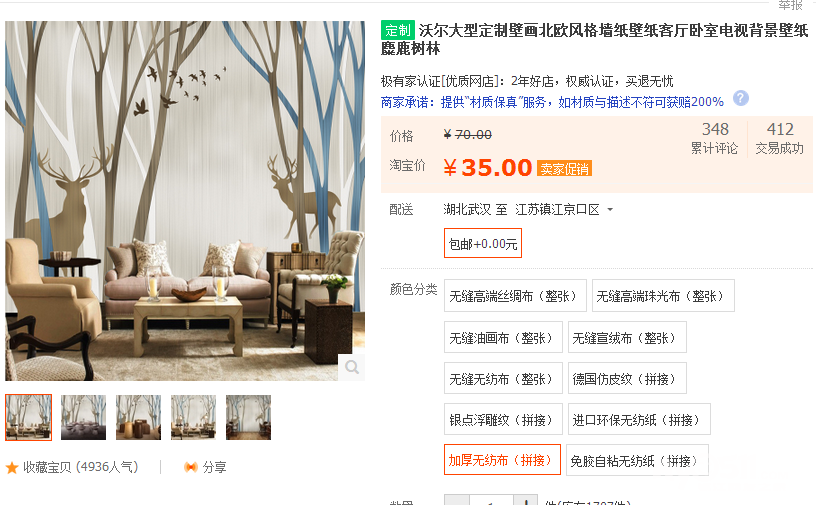Select the 无缝高端丝绸布（整张）option
Screen dimensions: 816x505
click(x=515, y=296)
